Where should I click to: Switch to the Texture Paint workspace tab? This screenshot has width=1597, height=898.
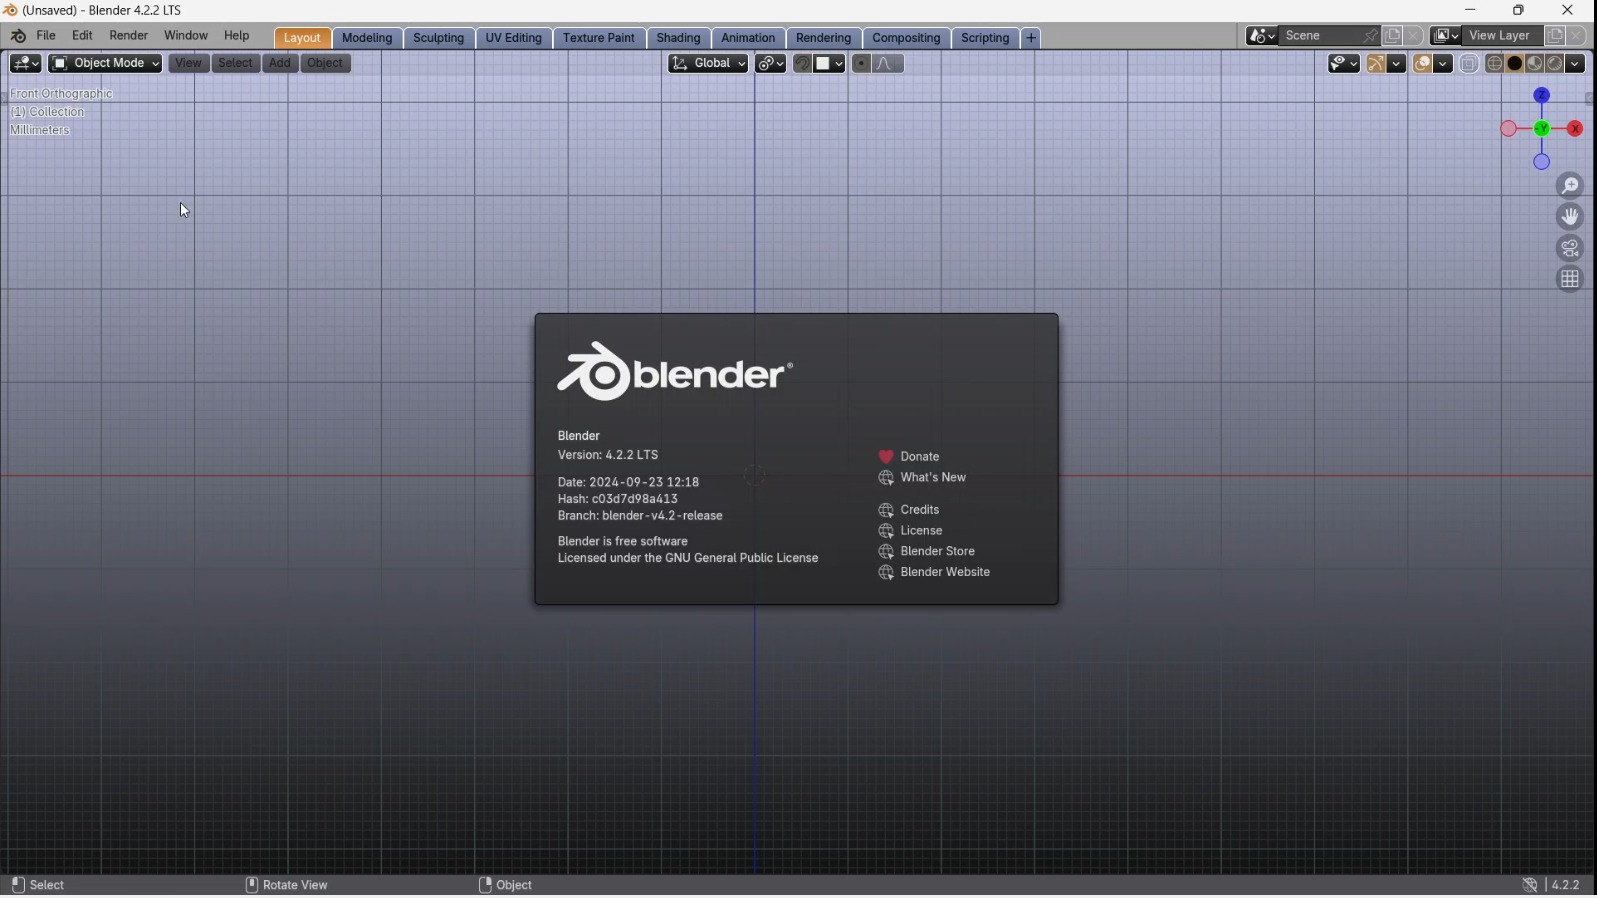tap(599, 38)
